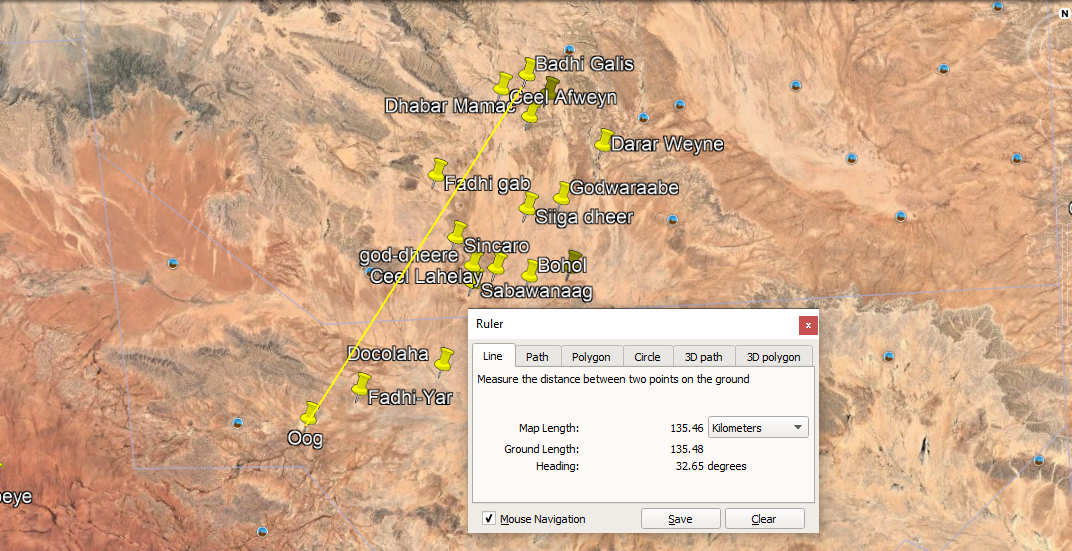
Task: Click the Clear button in Ruler
Action: click(x=764, y=519)
